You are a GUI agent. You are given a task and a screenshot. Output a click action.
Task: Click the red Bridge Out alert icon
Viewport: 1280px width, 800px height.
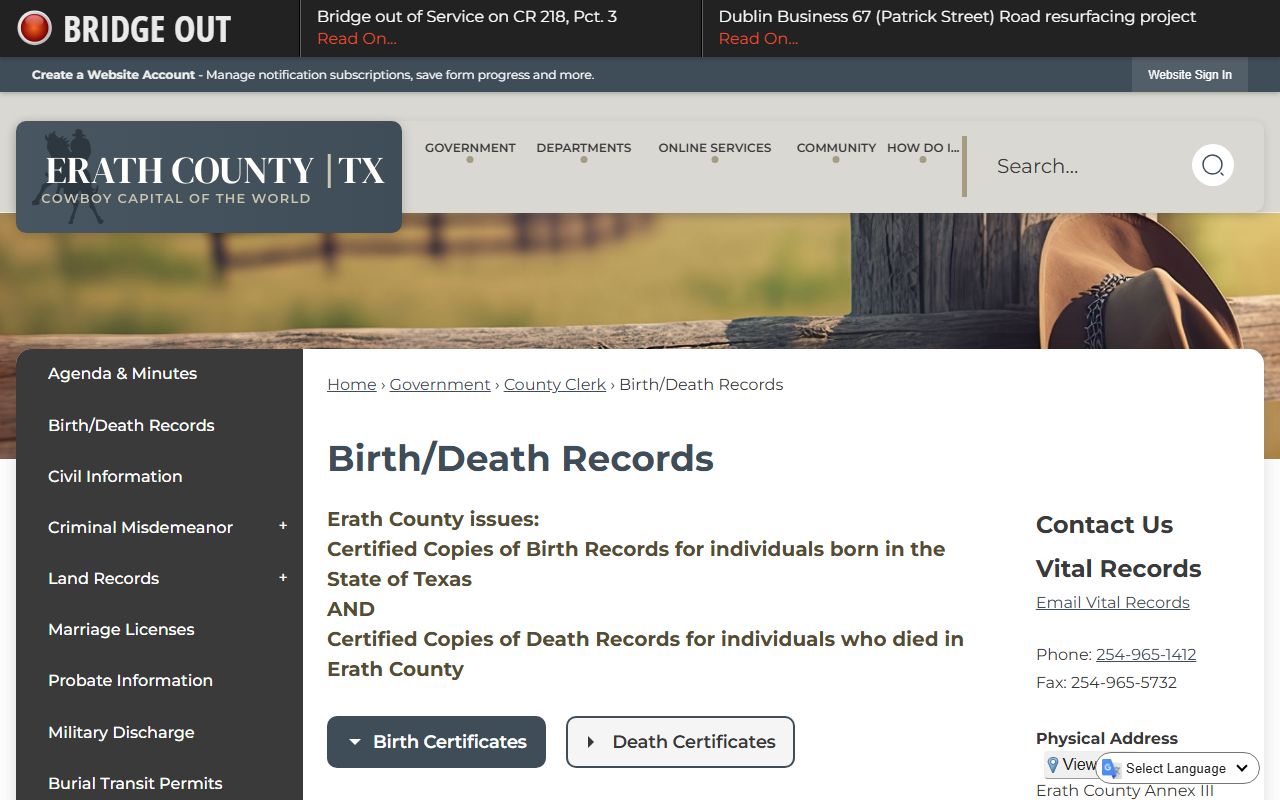[x=34, y=28]
